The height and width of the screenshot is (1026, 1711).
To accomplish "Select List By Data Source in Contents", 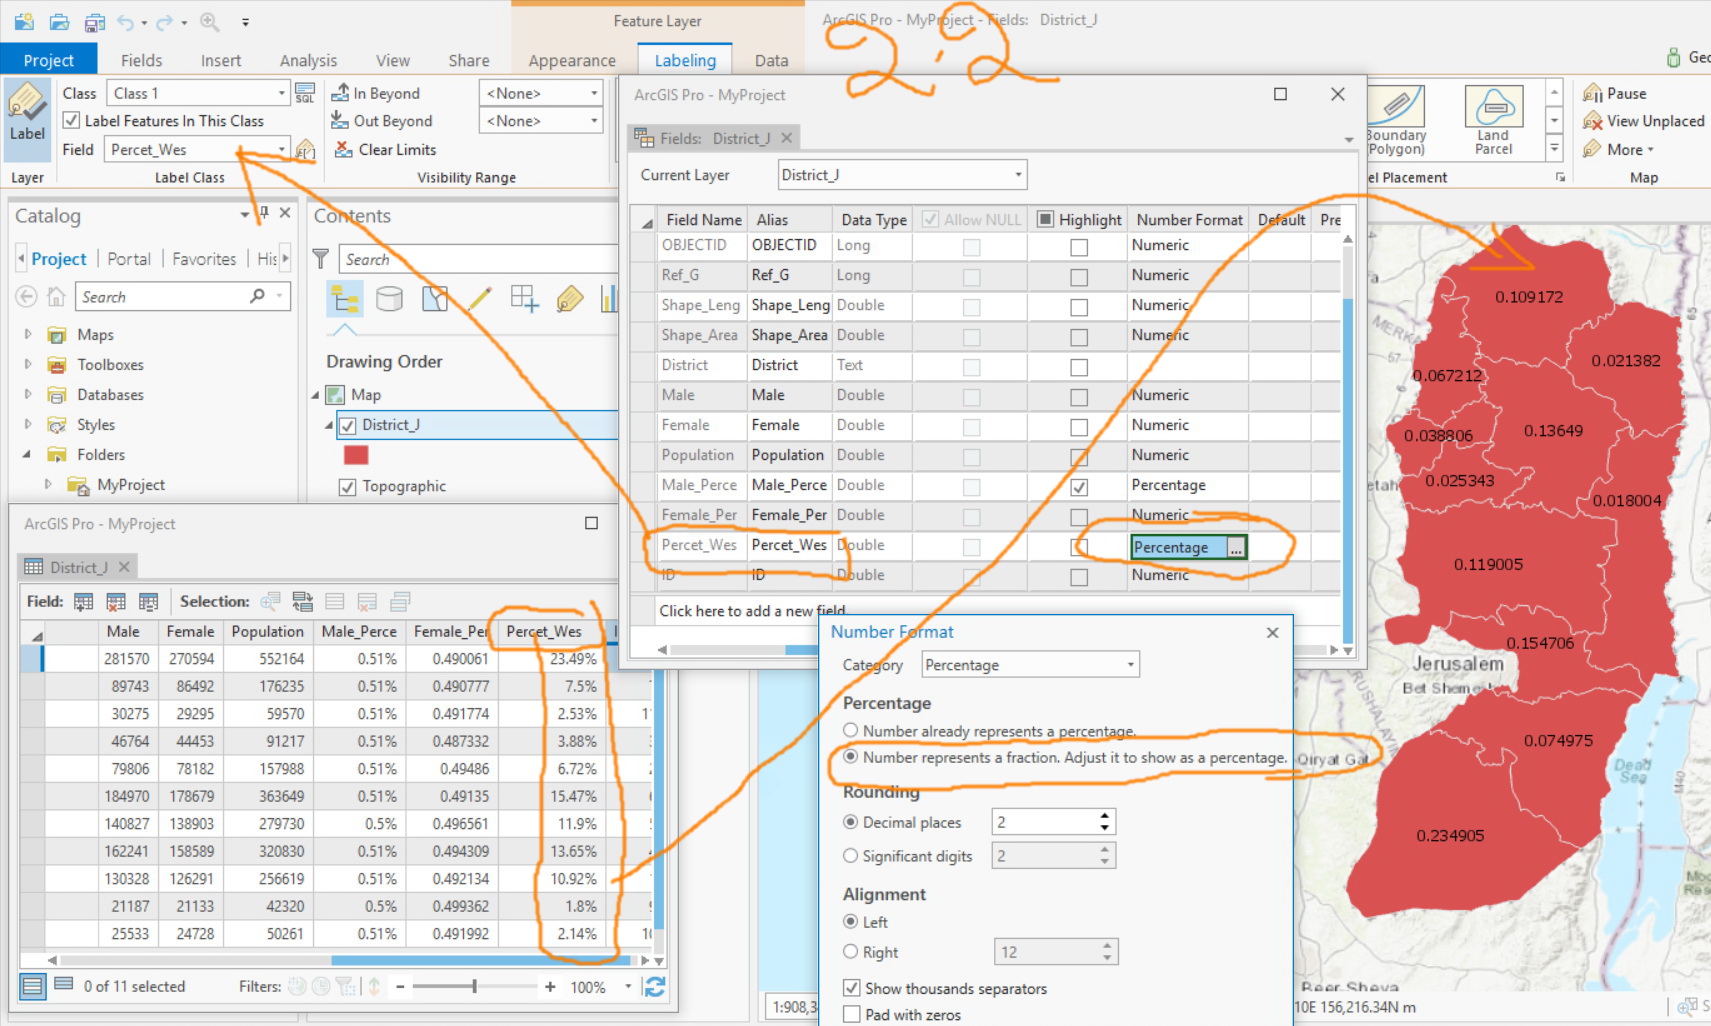I will tap(389, 298).
